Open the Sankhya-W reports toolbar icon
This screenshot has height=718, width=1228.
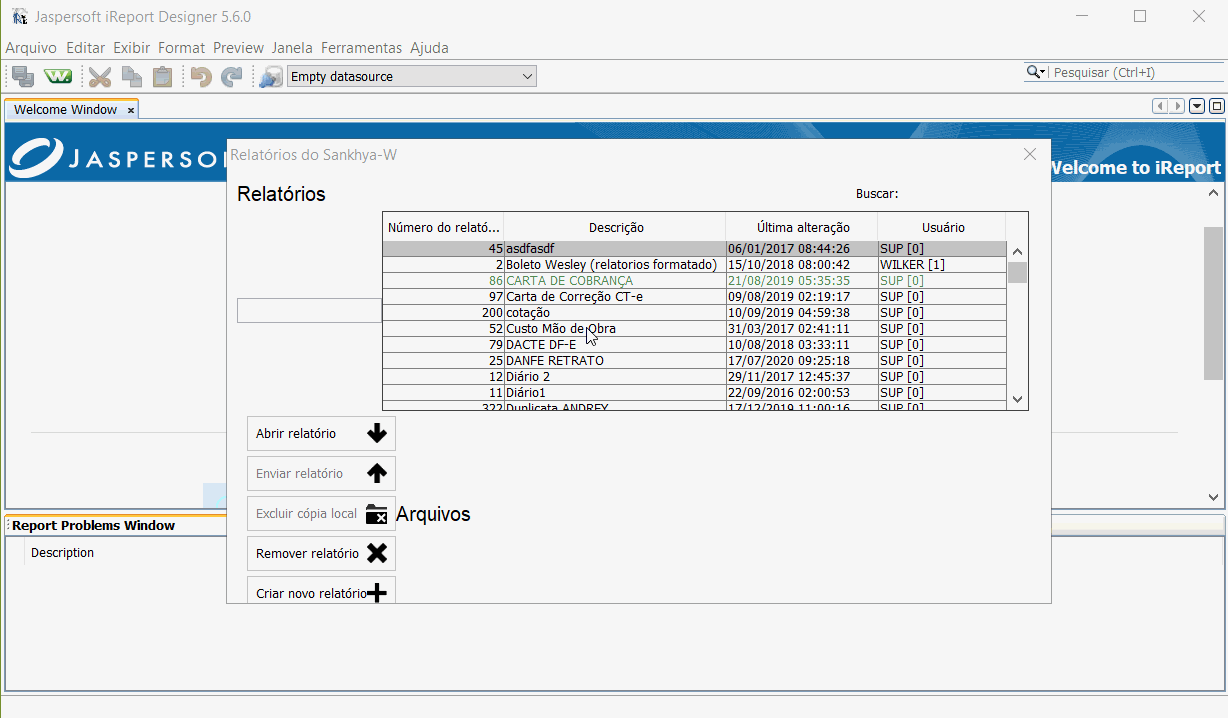coord(58,77)
